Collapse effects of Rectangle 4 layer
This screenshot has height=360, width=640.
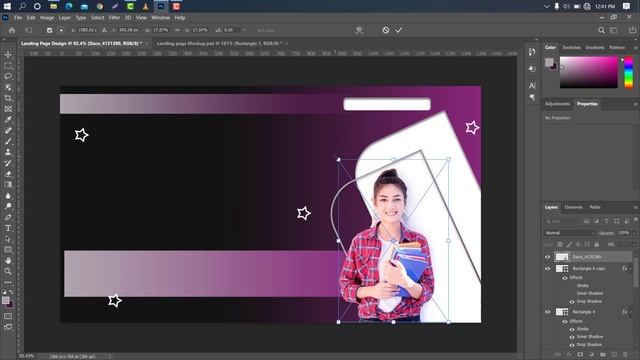click(631, 312)
